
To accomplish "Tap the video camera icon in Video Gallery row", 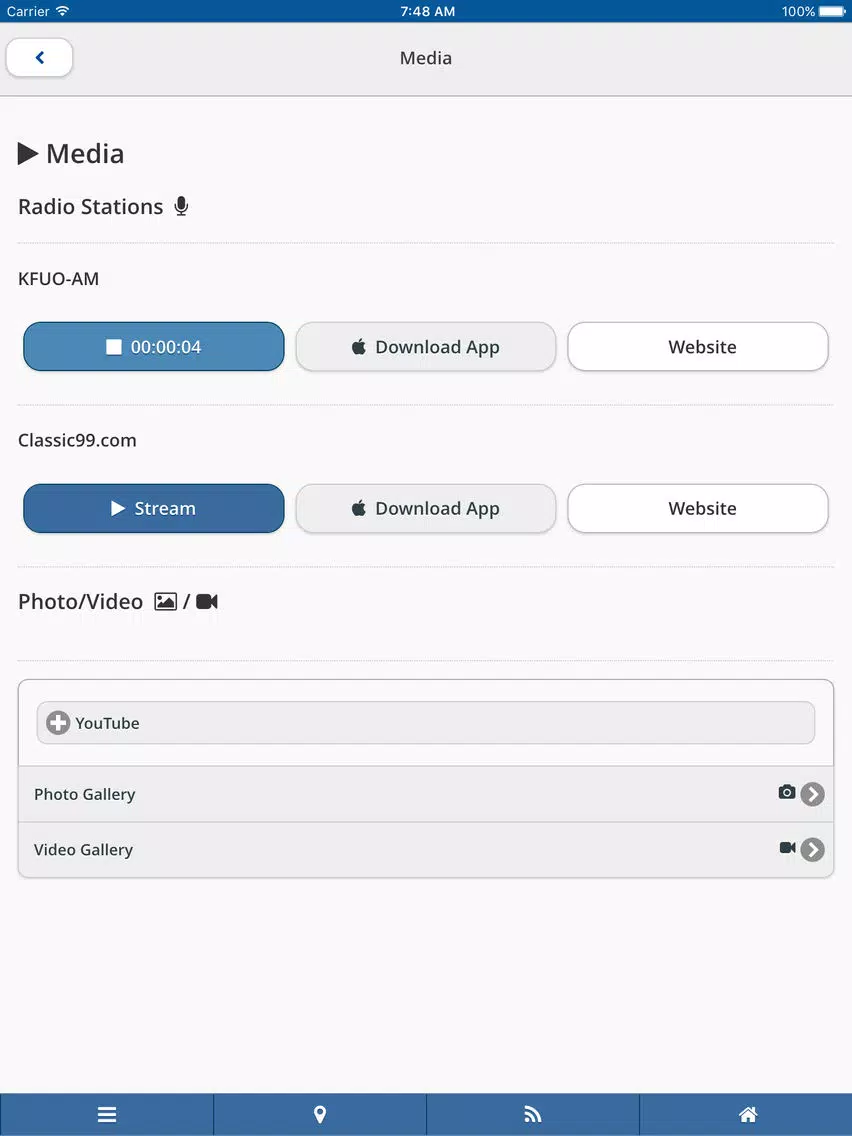I will pyautogui.click(x=787, y=848).
